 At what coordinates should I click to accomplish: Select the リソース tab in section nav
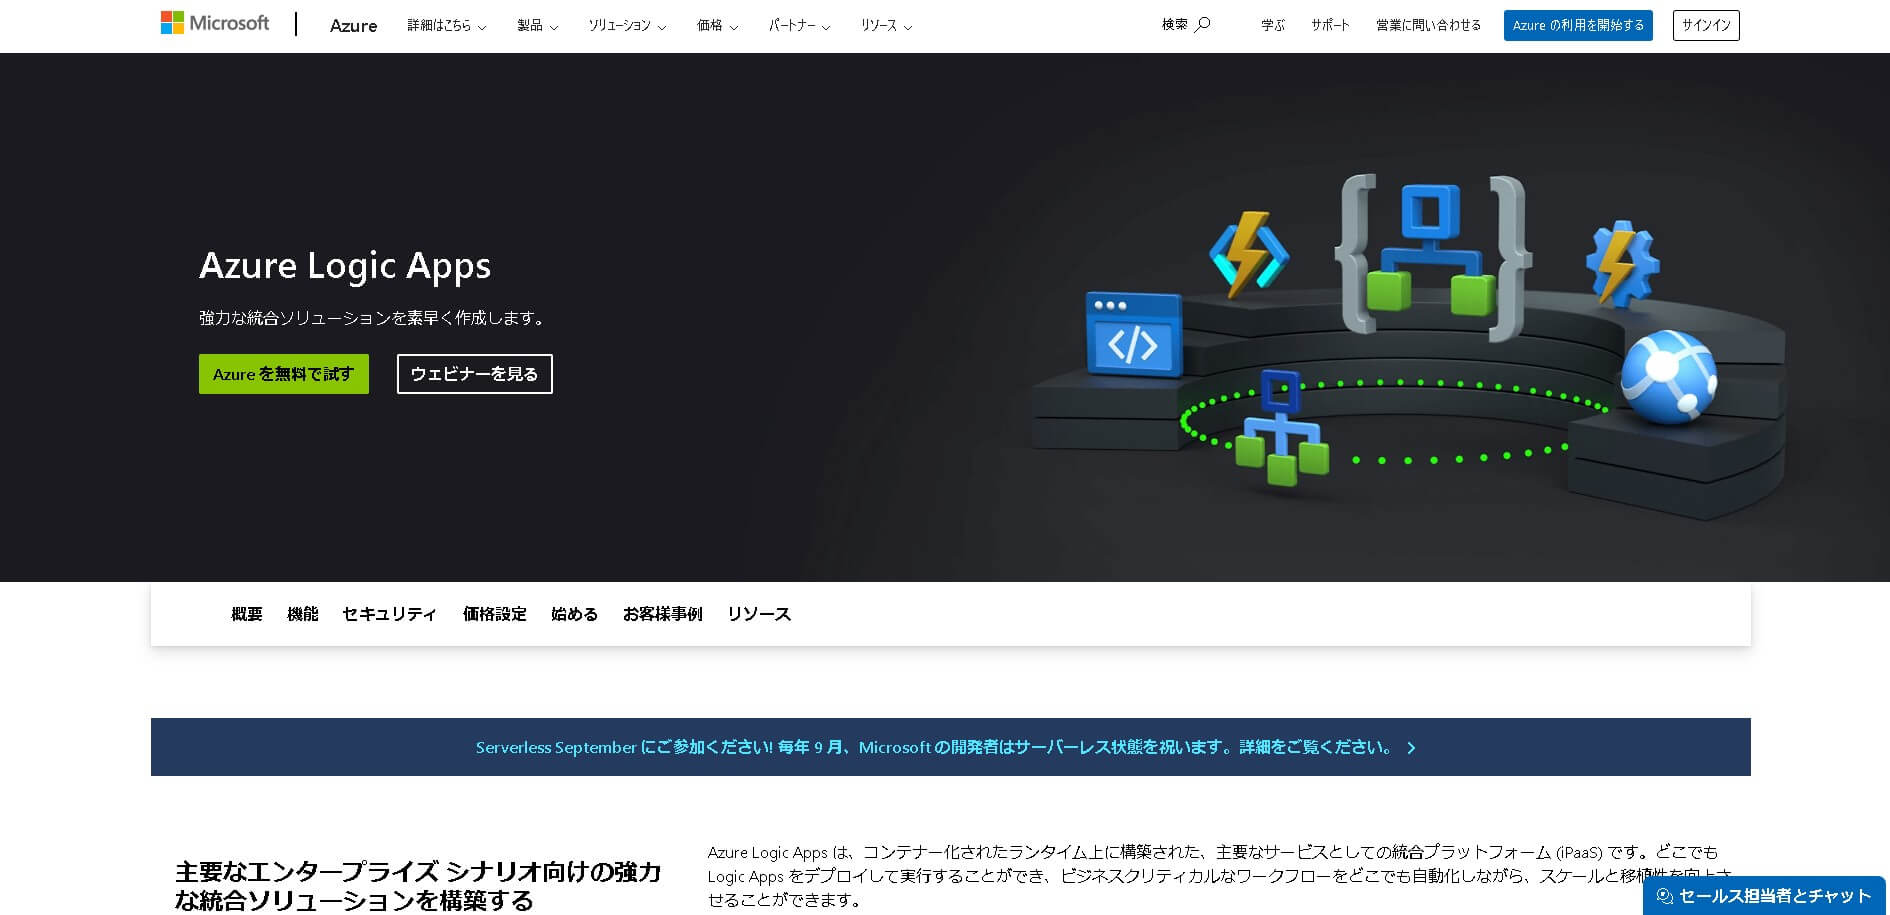click(x=759, y=614)
